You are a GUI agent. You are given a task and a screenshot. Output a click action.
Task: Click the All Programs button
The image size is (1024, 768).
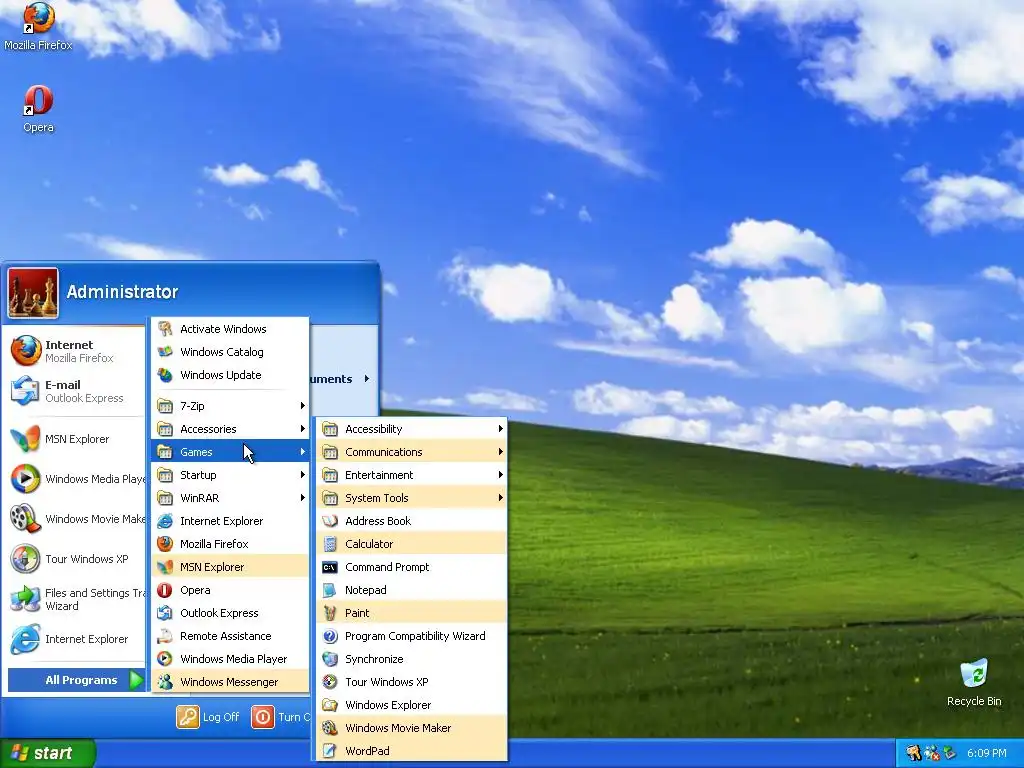point(76,680)
